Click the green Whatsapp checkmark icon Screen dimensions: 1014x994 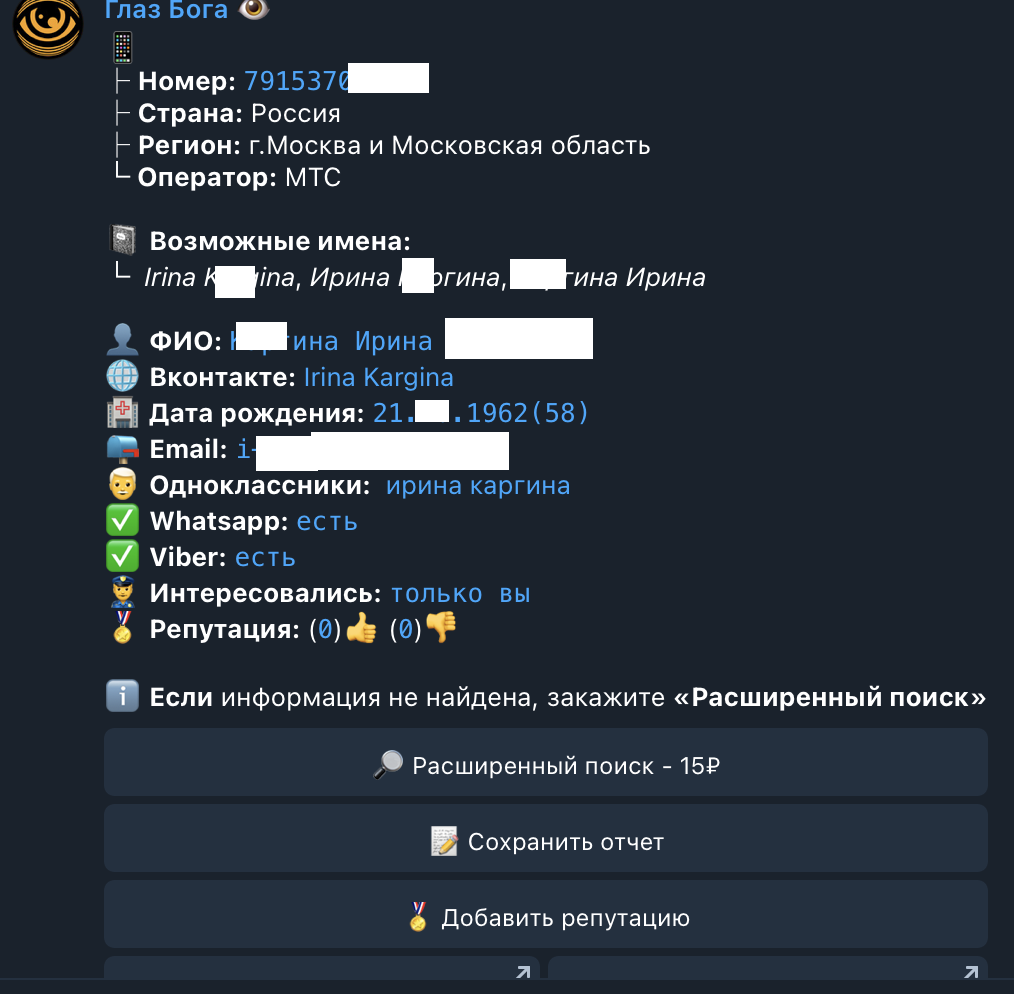pos(122,521)
